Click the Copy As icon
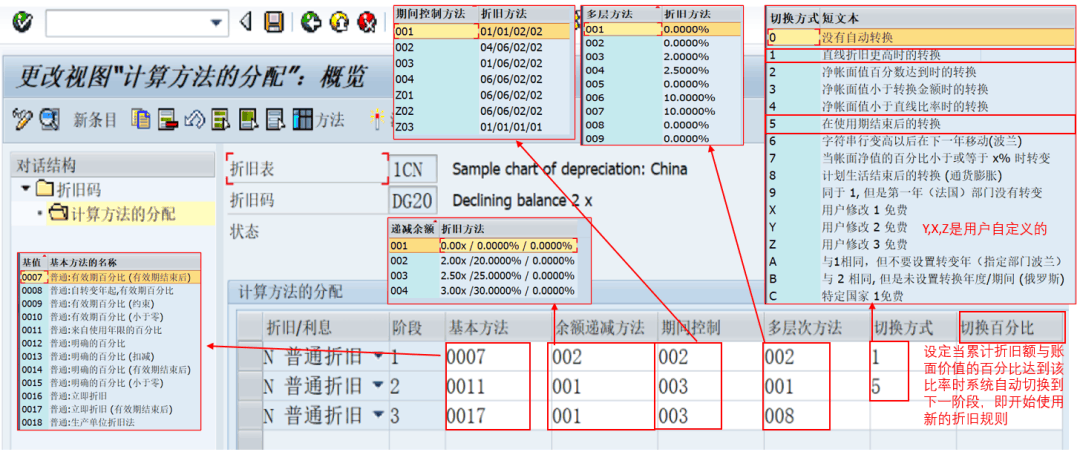Viewport: 1080px width, 452px height. pos(141,119)
